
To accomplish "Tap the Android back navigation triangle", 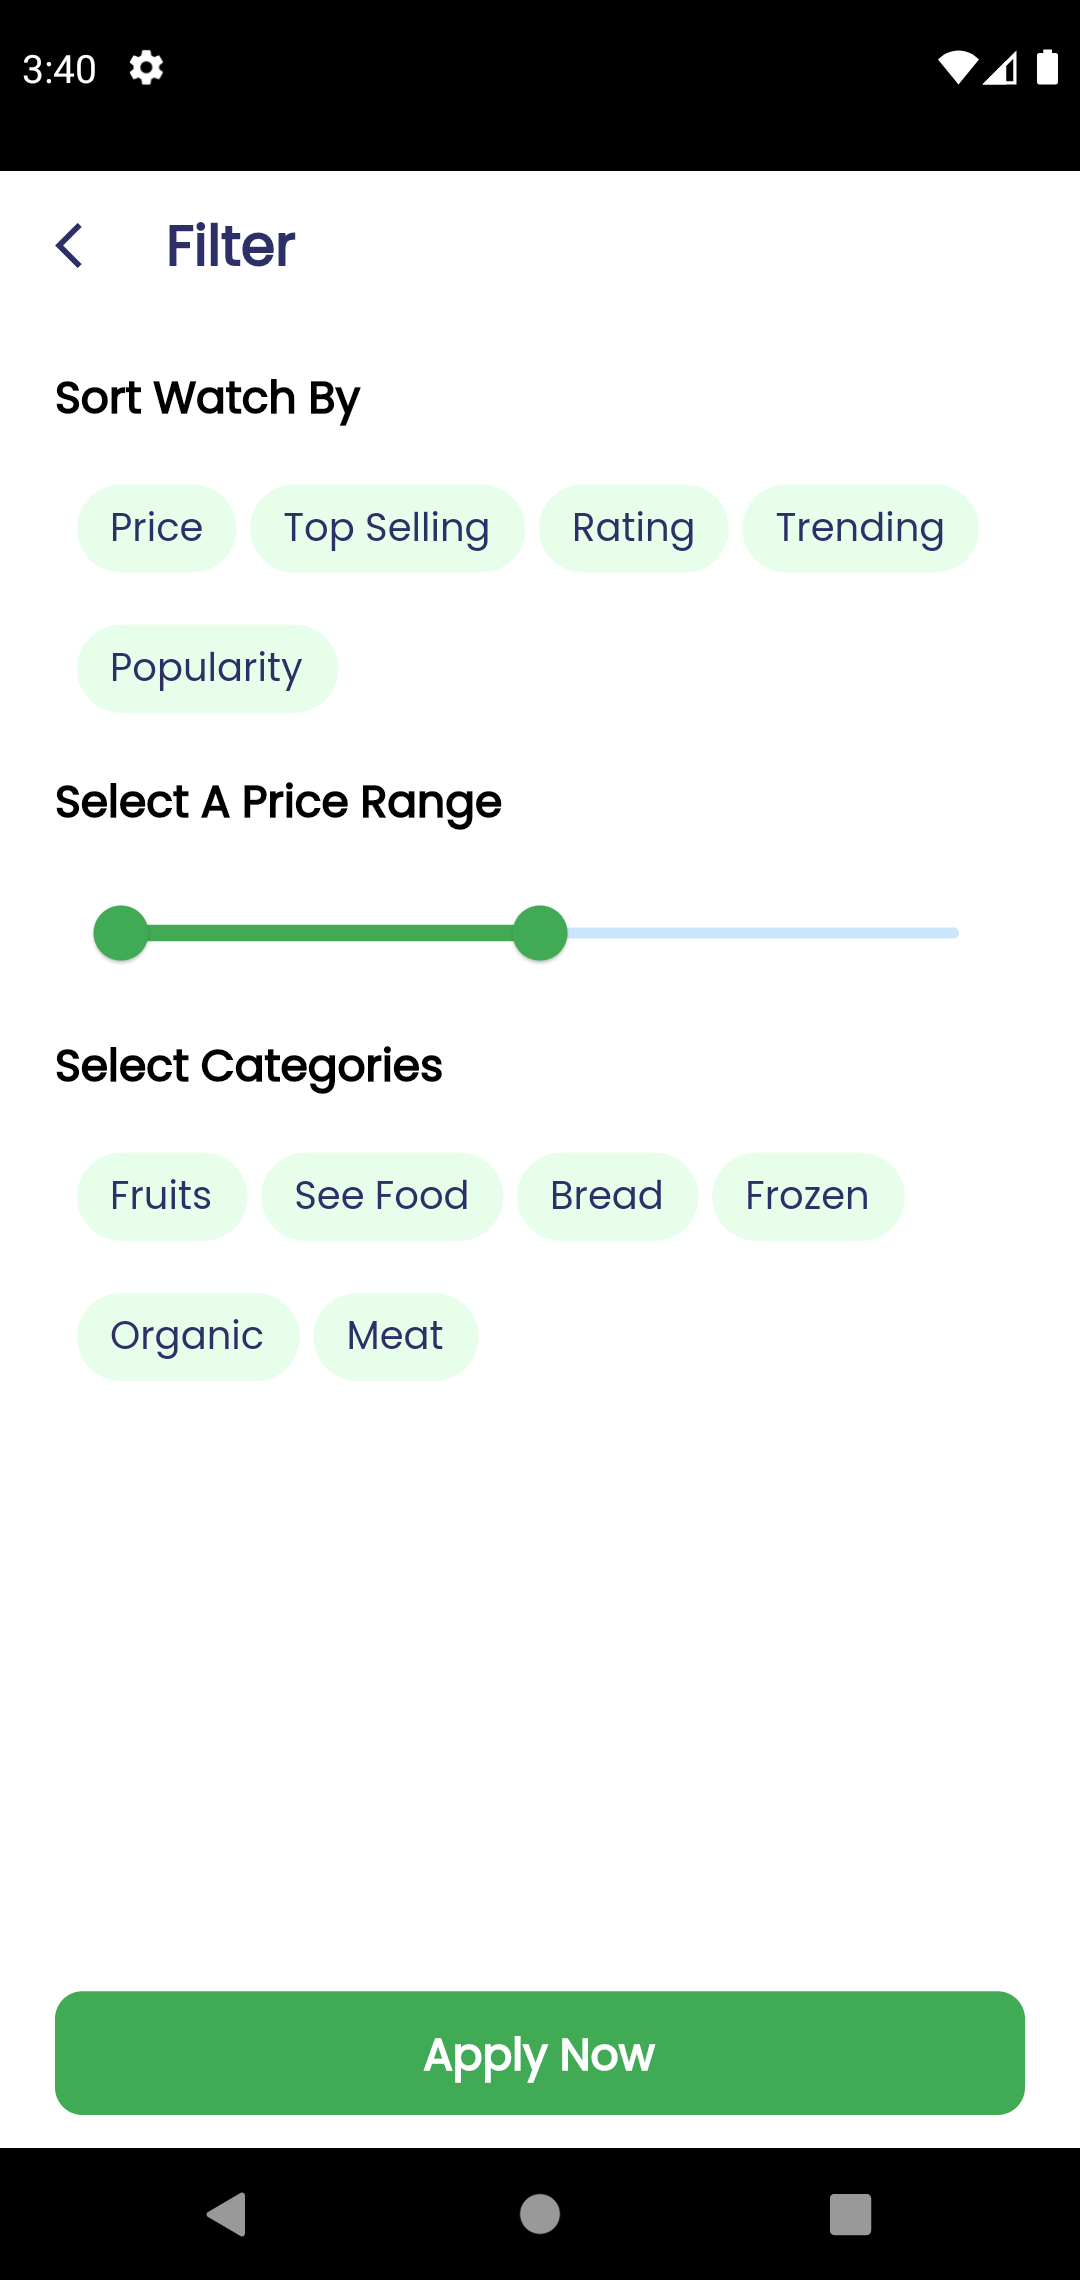I will (x=227, y=2213).
